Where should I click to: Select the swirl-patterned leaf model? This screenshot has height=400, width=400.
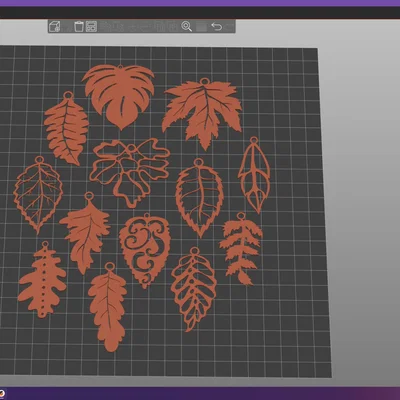coord(145,250)
